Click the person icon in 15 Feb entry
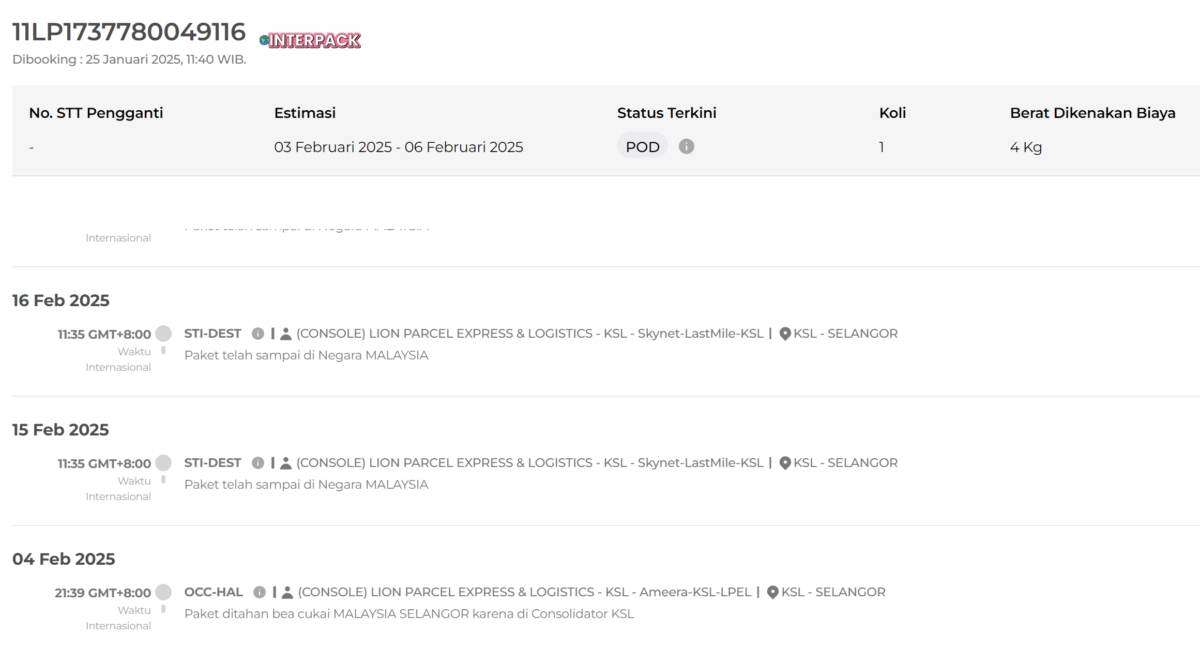 coord(286,463)
